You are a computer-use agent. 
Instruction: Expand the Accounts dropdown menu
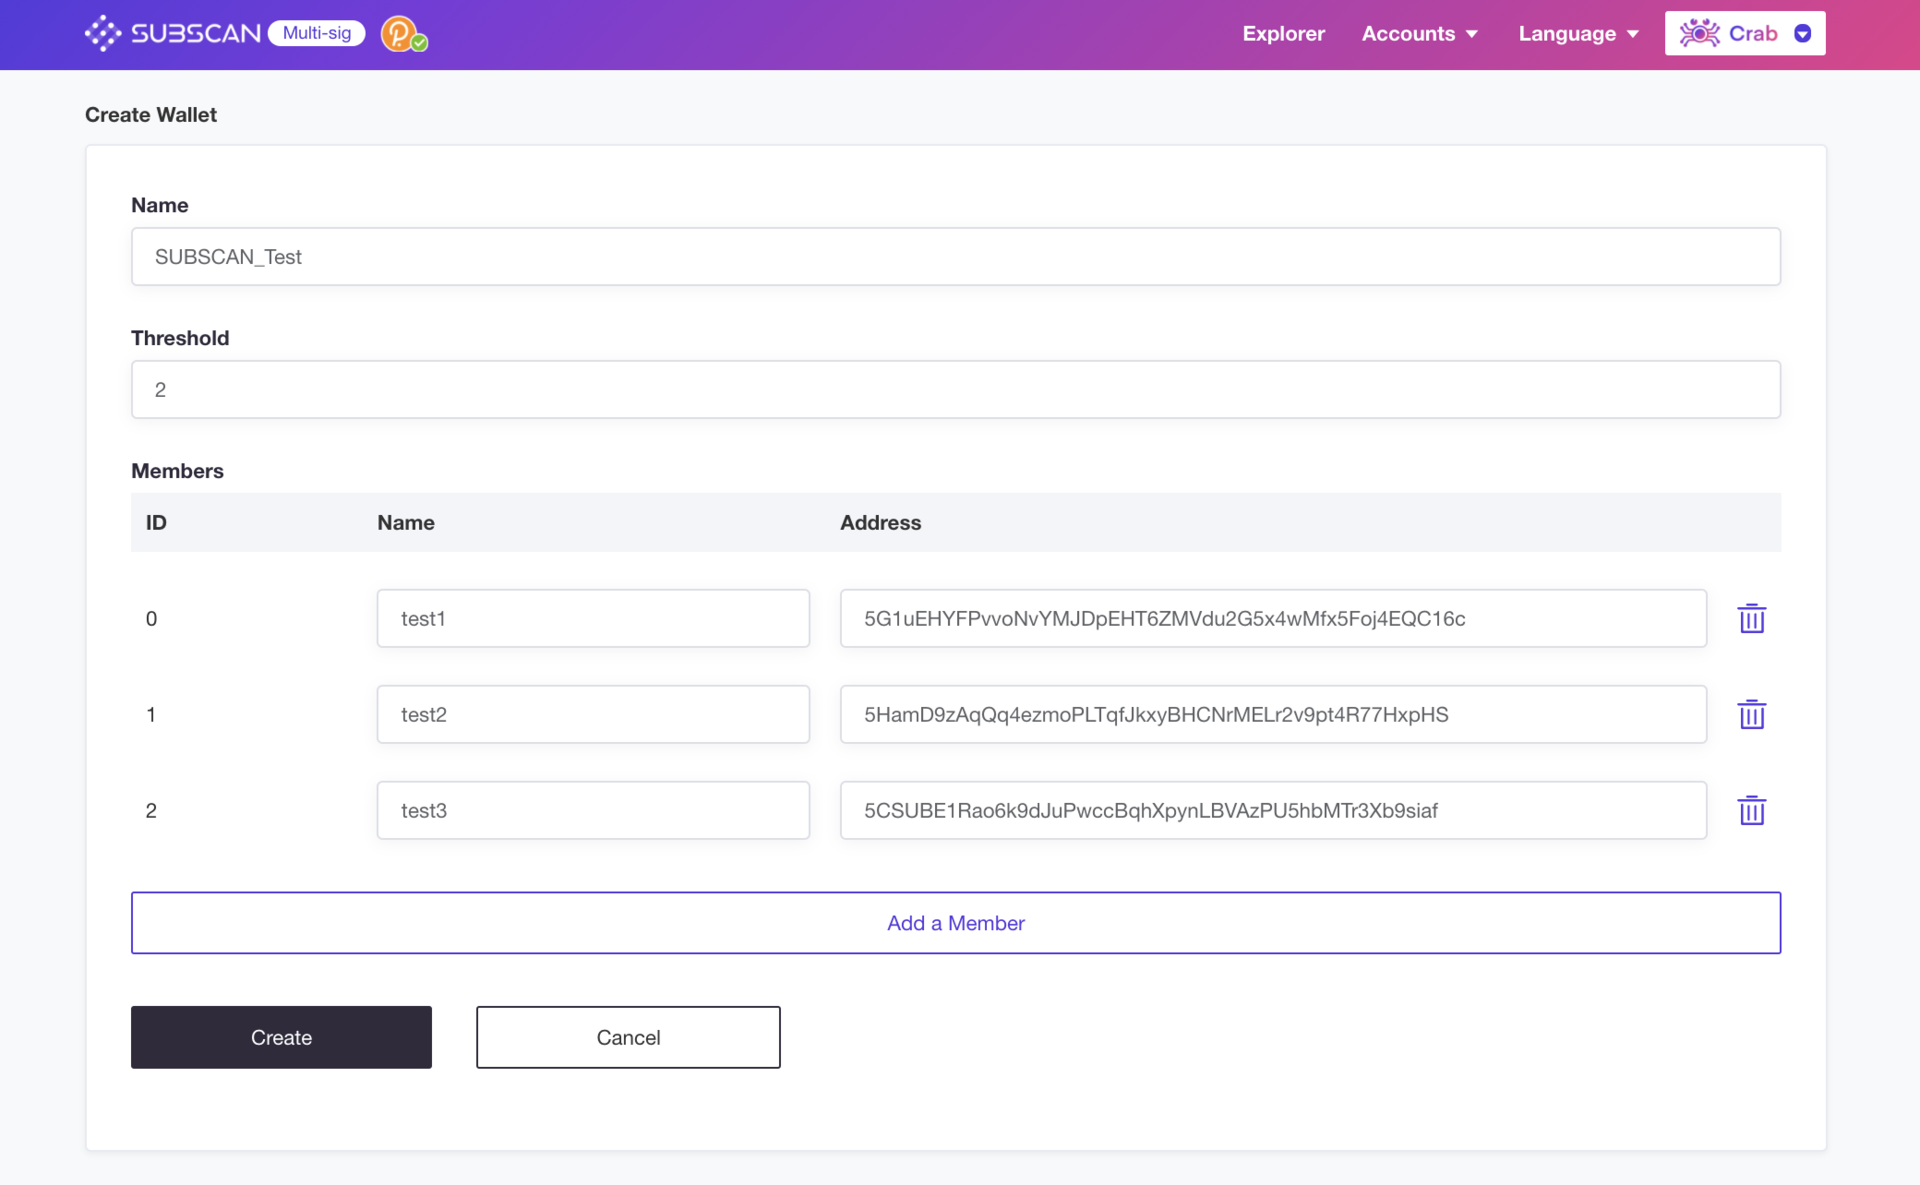point(1419,33)
